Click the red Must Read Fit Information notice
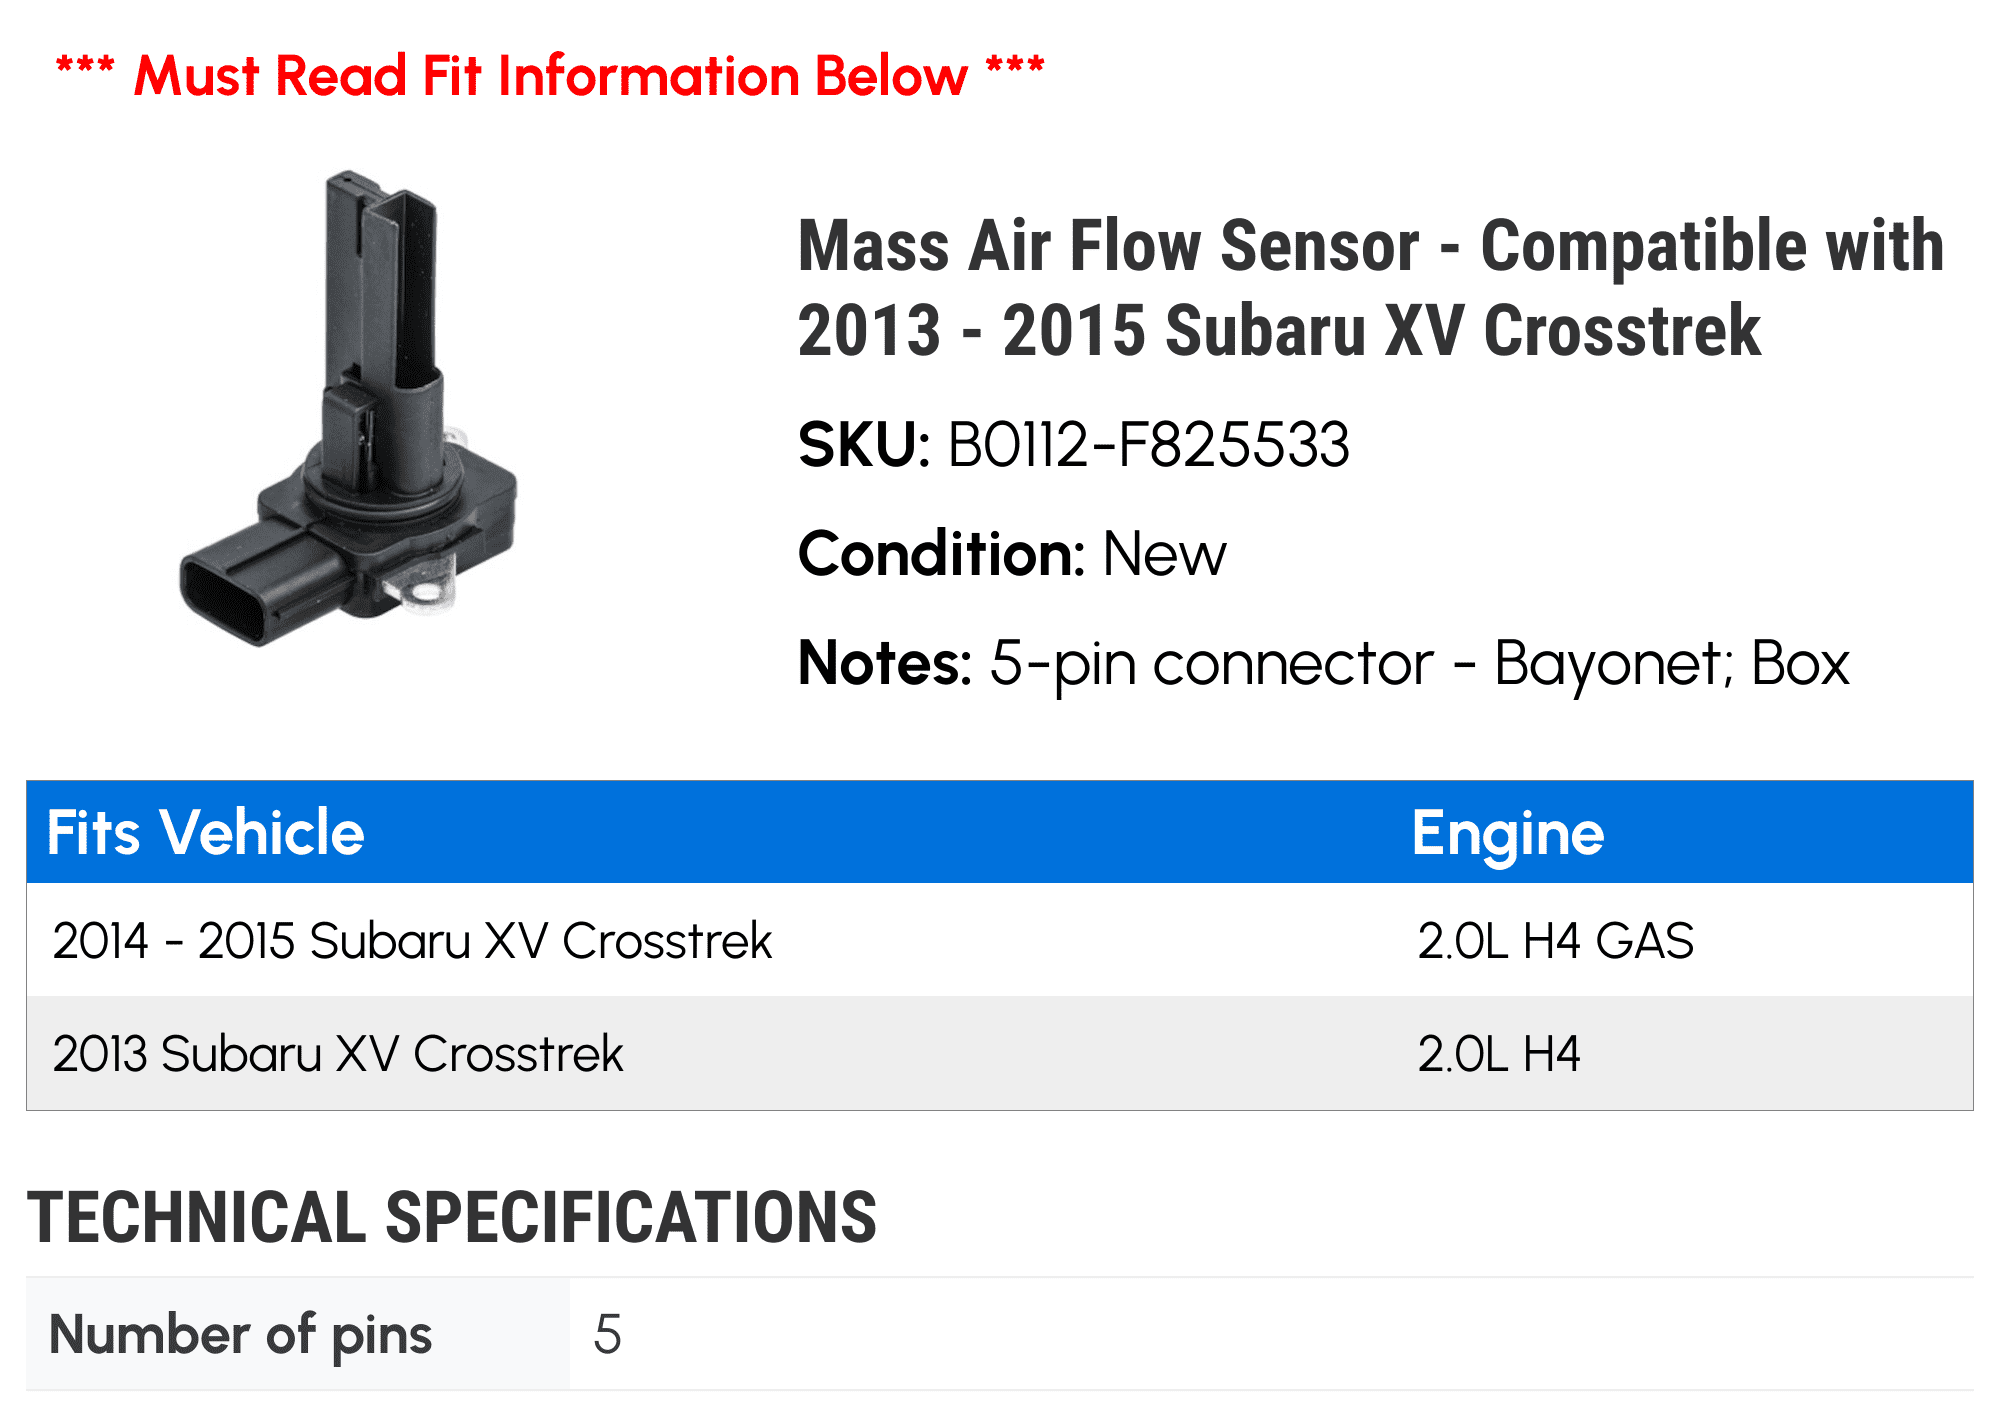 click(550, 76)
